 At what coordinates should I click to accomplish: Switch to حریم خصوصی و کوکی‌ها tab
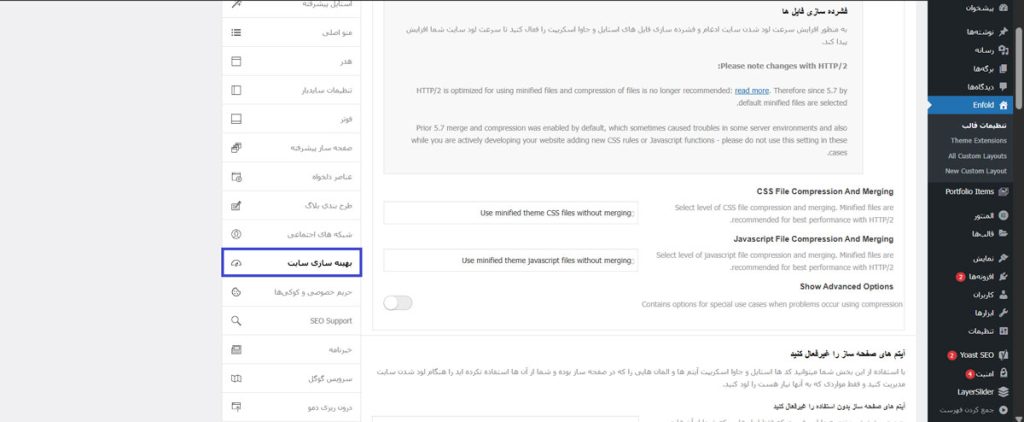[x=292, y=292]
